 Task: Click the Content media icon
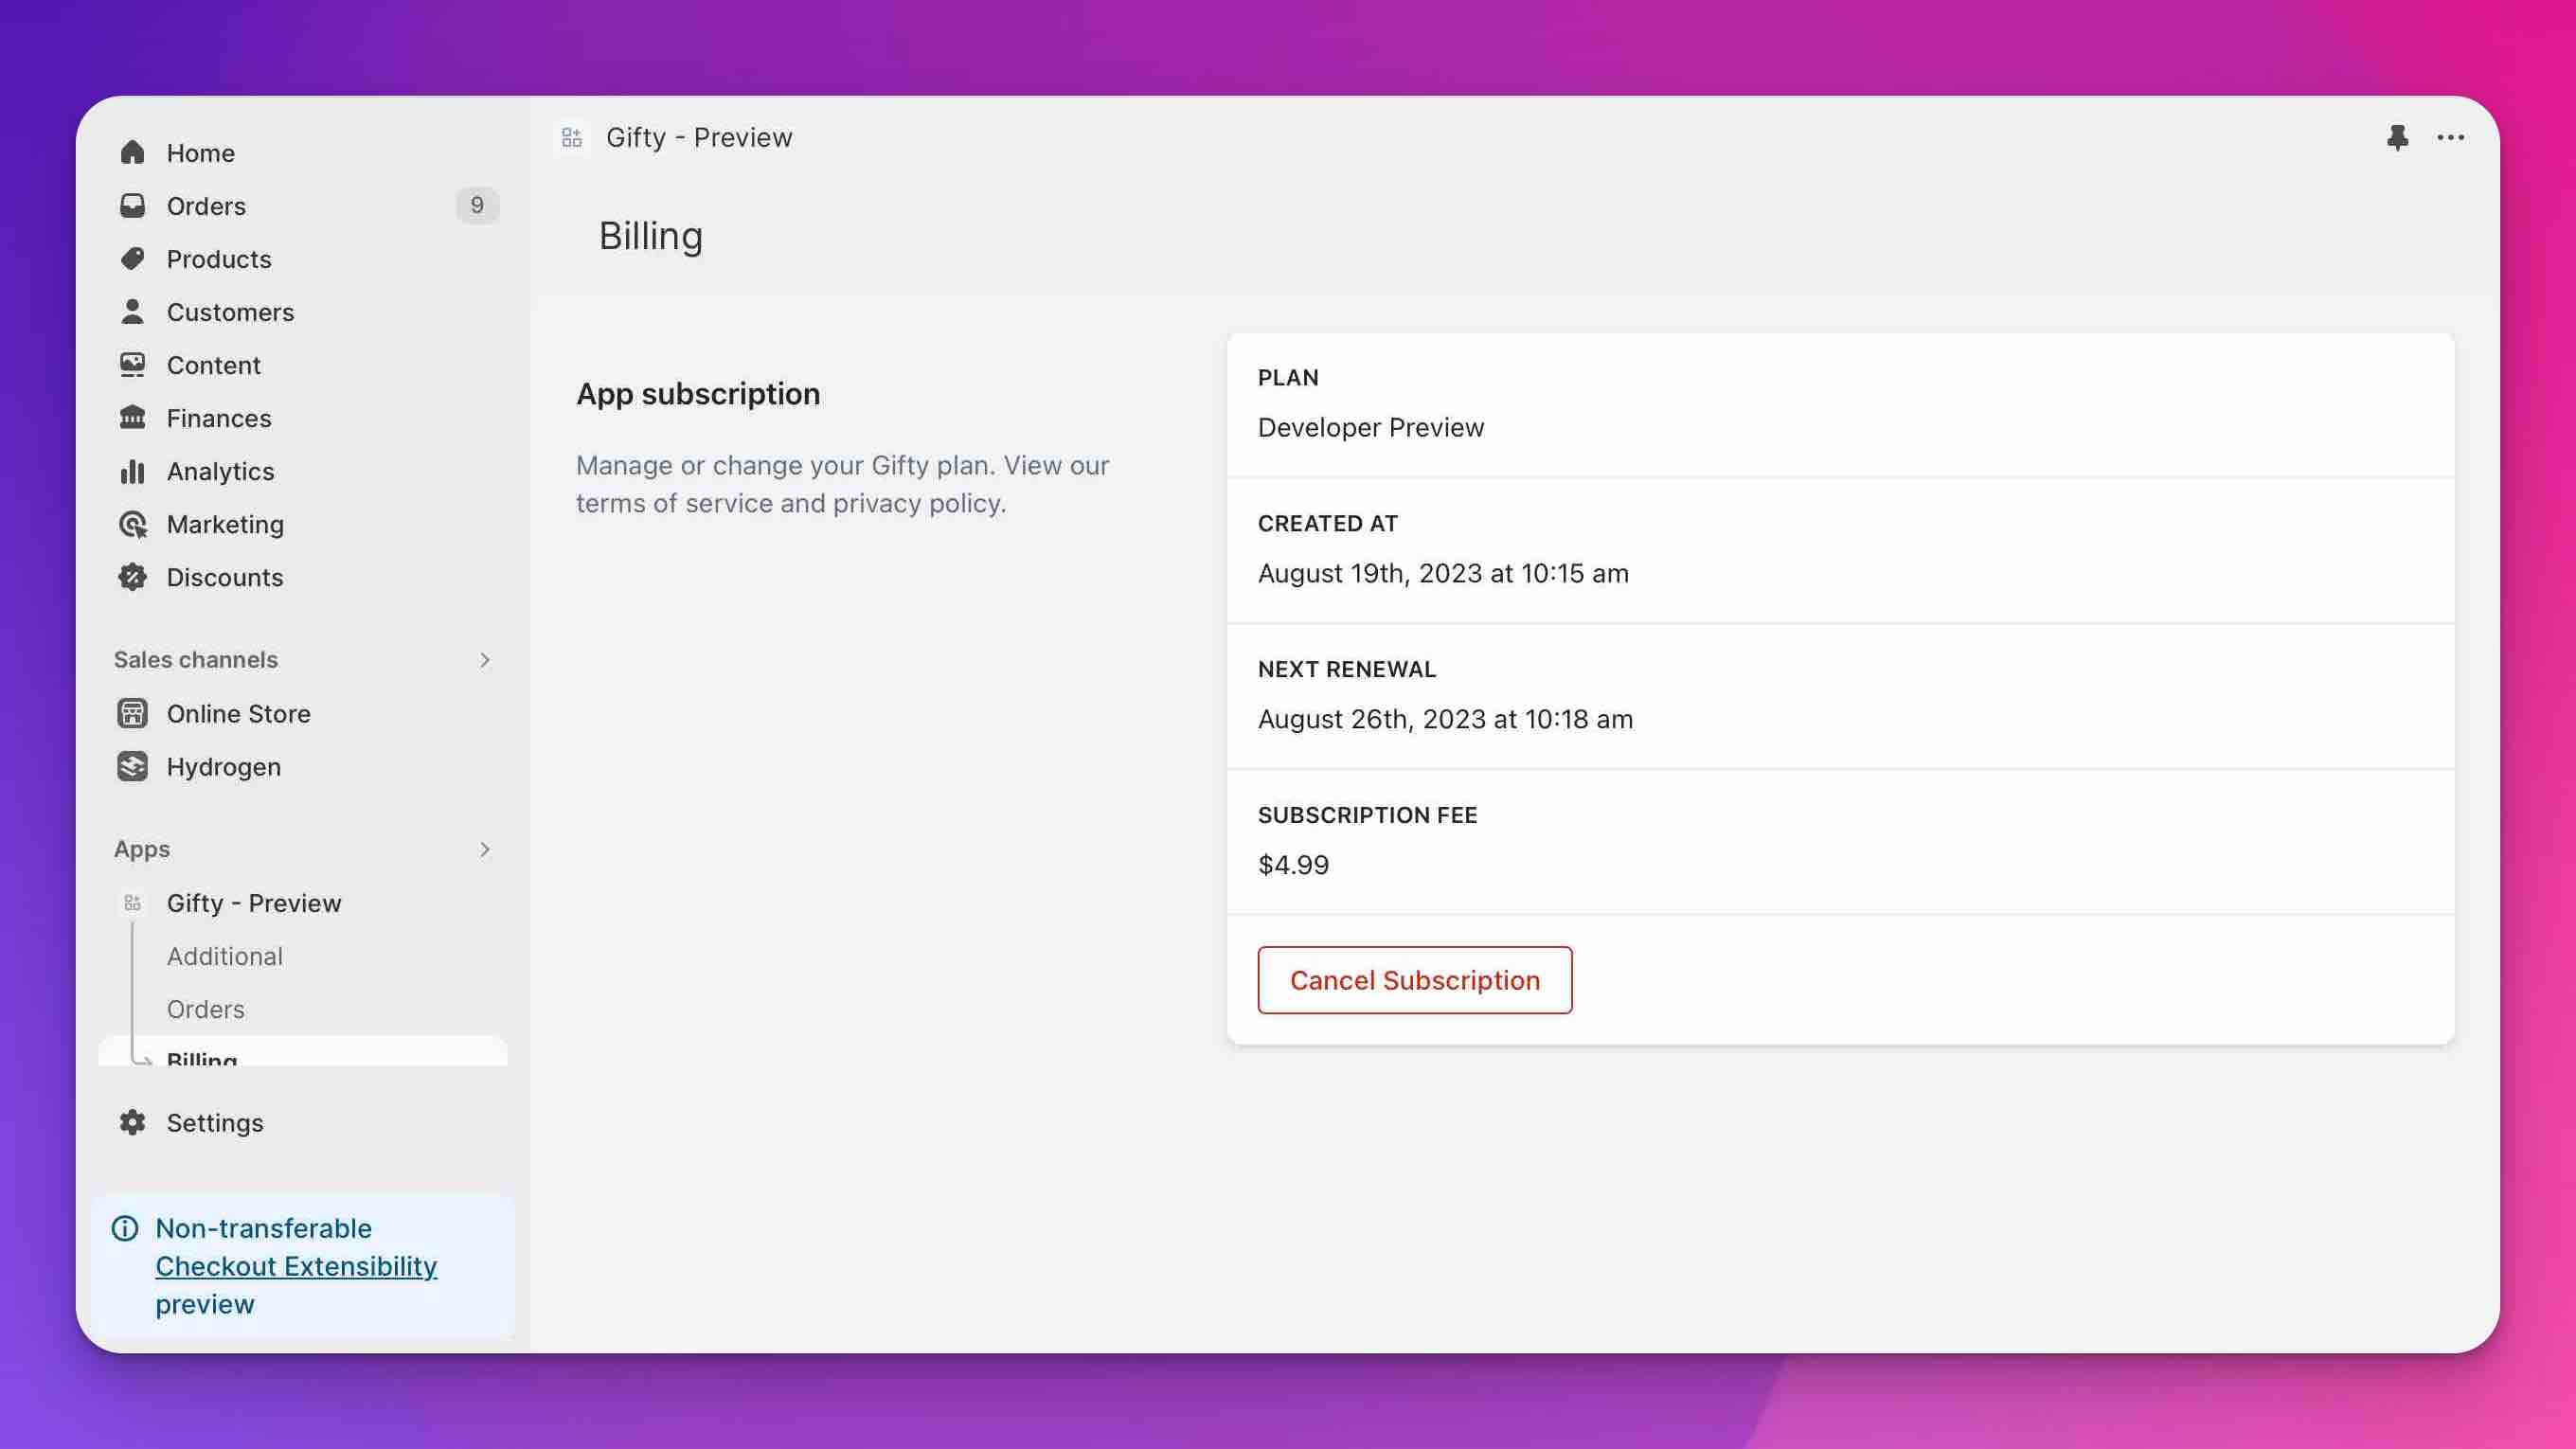[132, 365]
